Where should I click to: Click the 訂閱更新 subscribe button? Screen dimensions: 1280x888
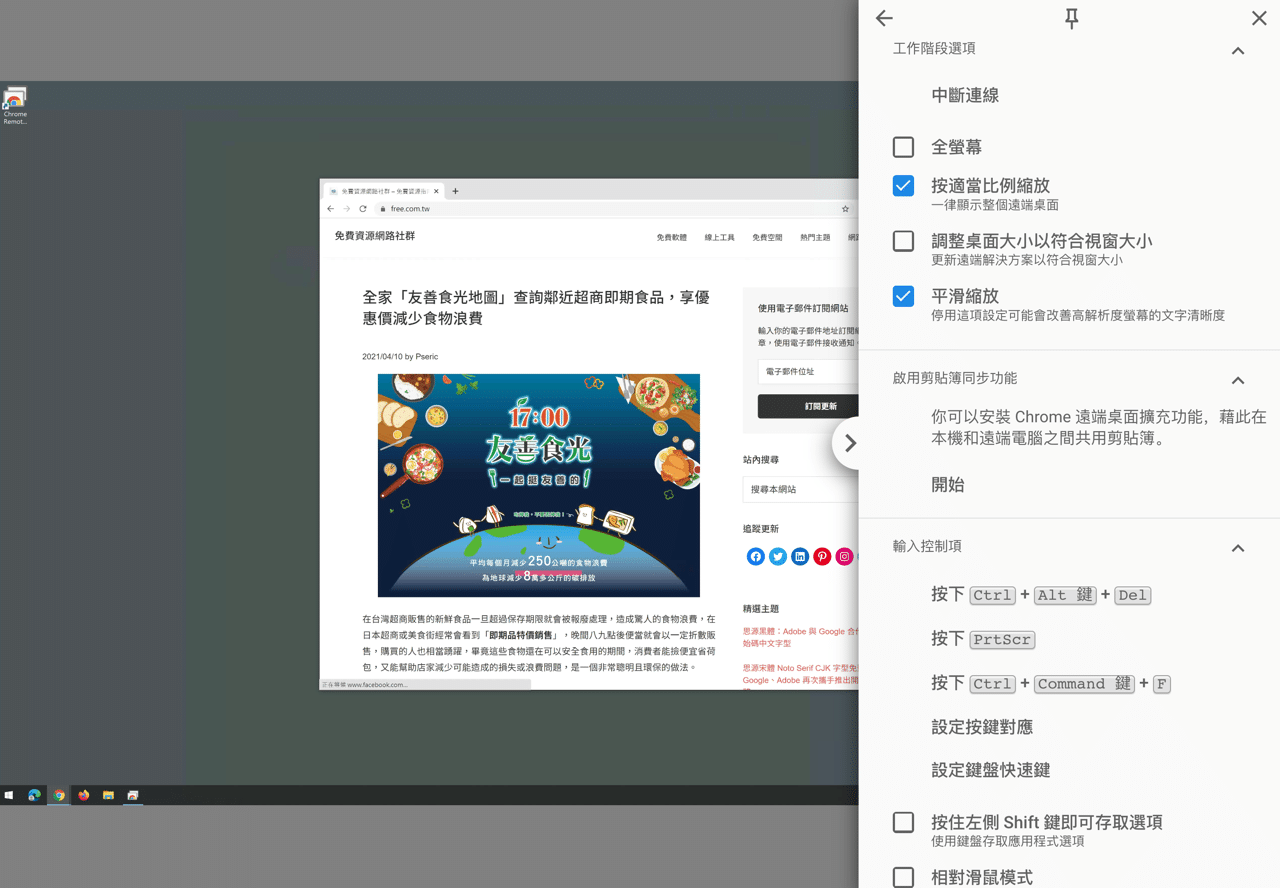pos(808,406)
